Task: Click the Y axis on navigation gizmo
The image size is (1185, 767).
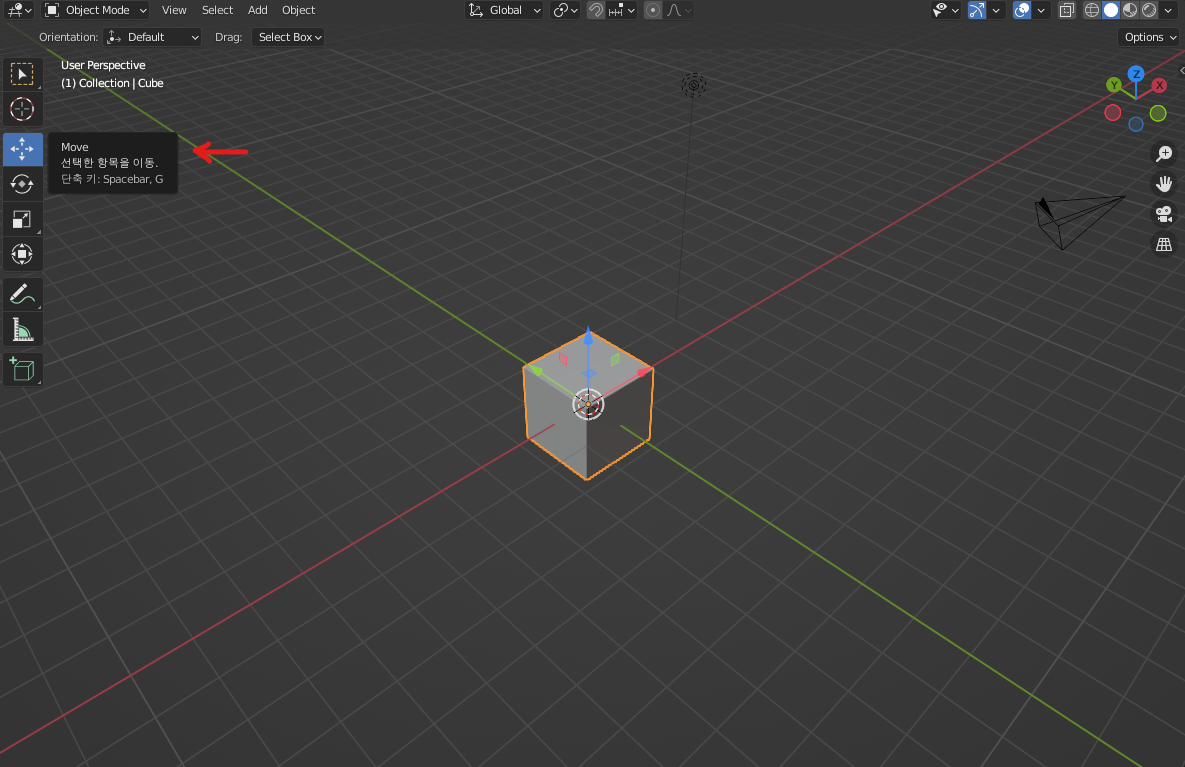Action: [x=1113, y=85]
